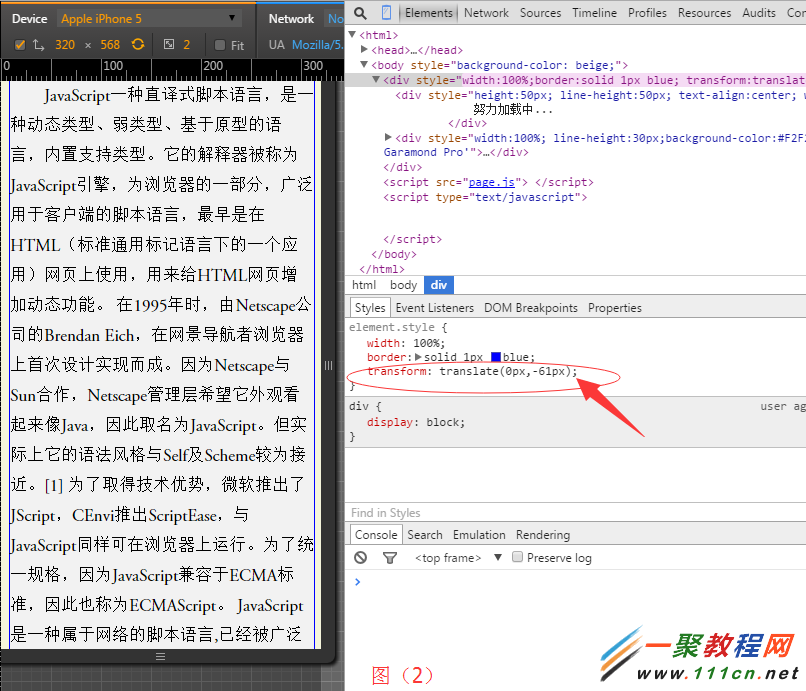Click the console prompt input line
806x691 pixels.
[581, 582]
